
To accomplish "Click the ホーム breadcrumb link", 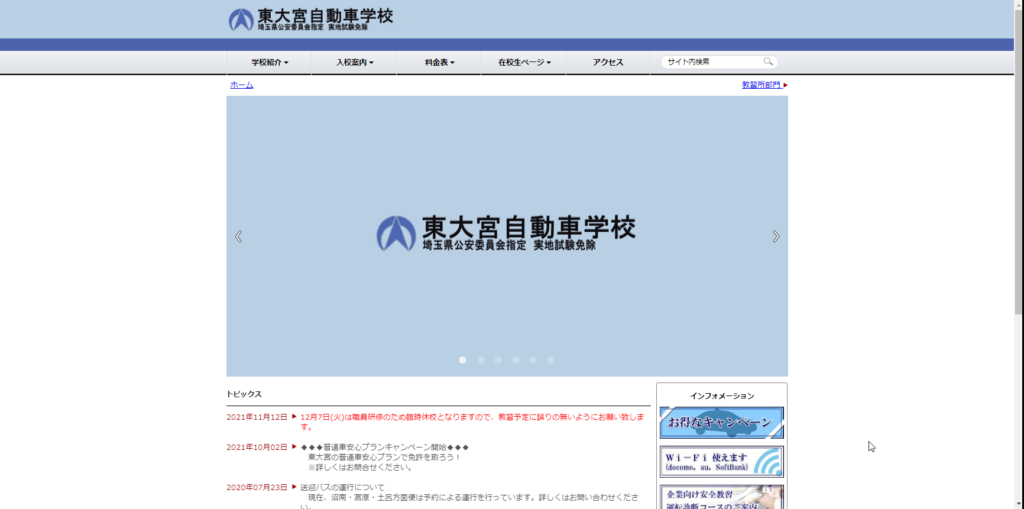I will pos(242,85).
